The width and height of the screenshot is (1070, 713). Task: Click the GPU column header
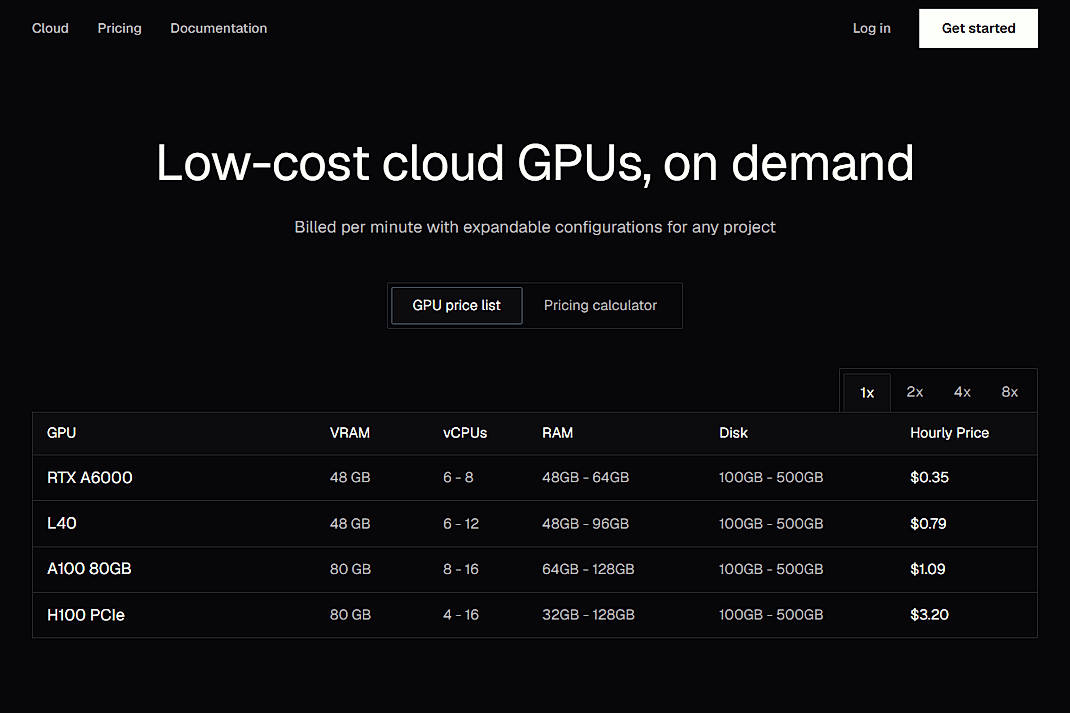click(x=61, y=433)
